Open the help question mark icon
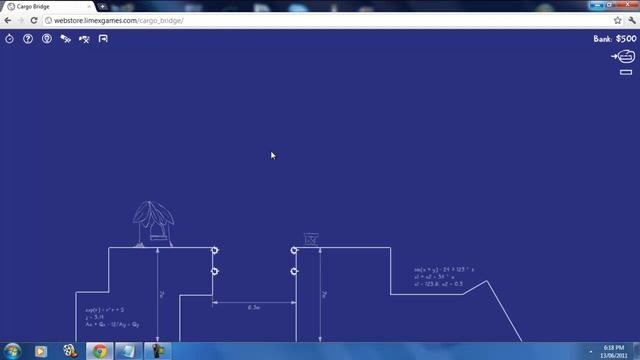 (x=28, y=39)
